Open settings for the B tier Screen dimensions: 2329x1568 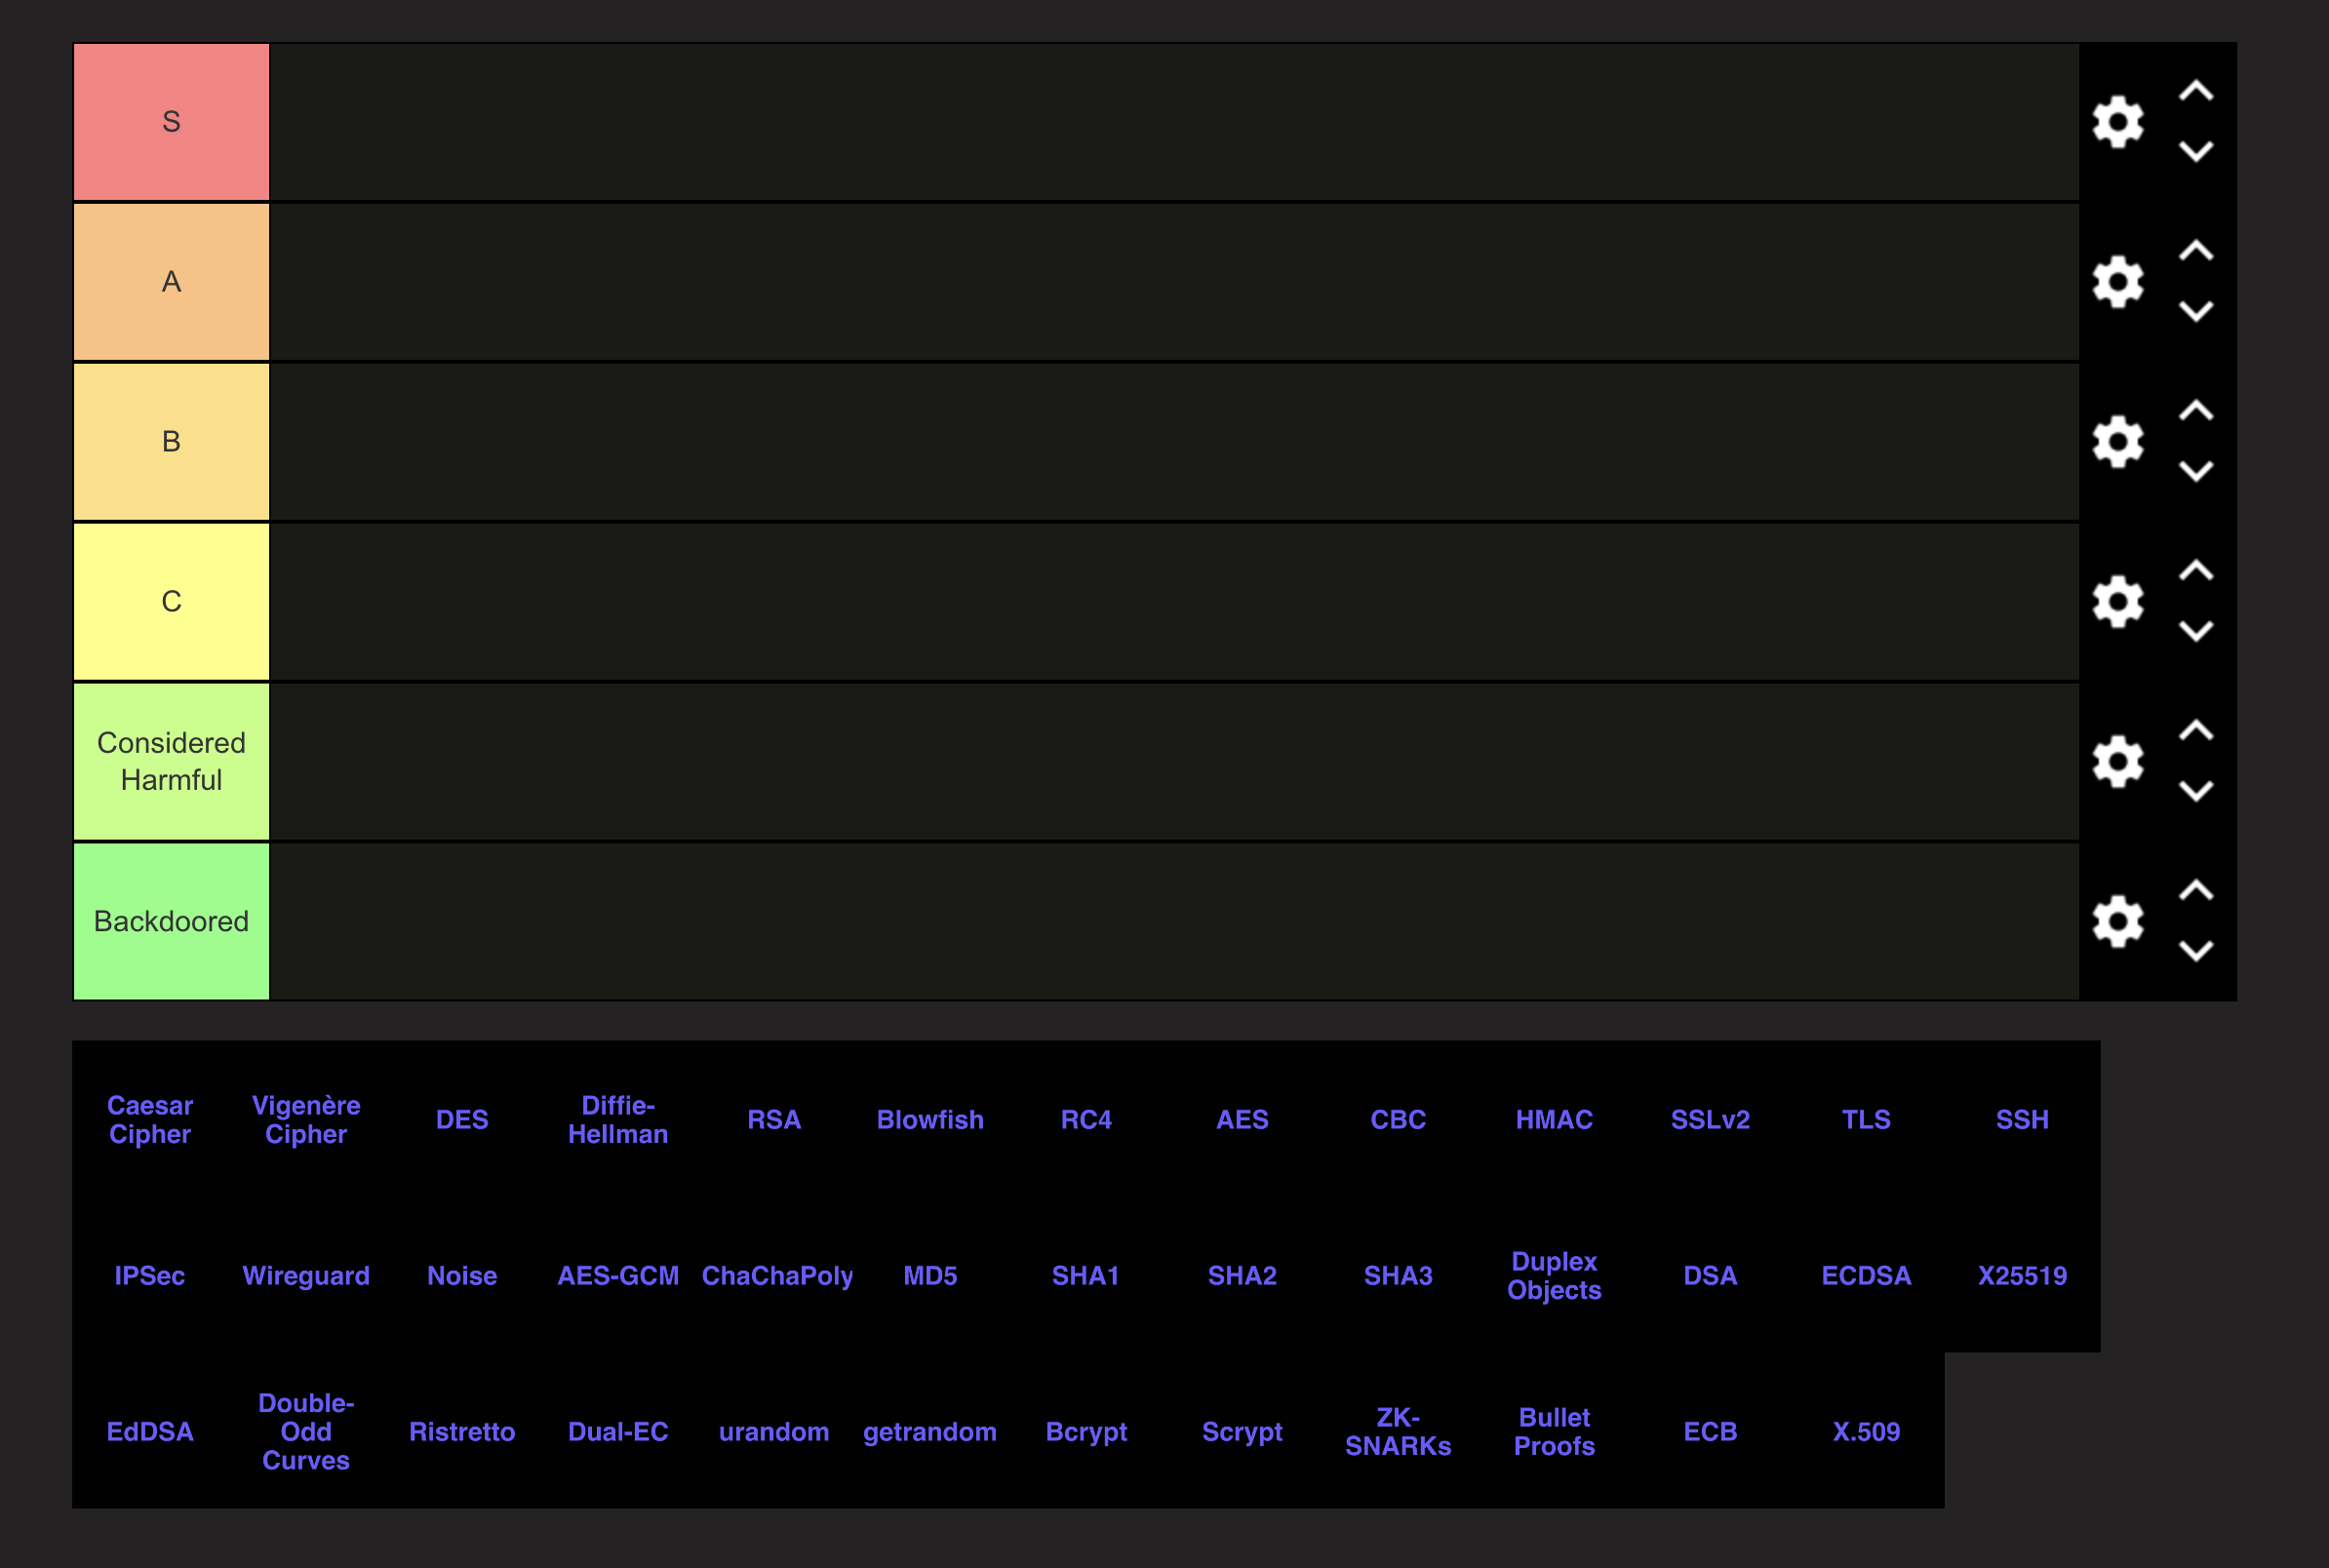click(x=2117, y=442)
